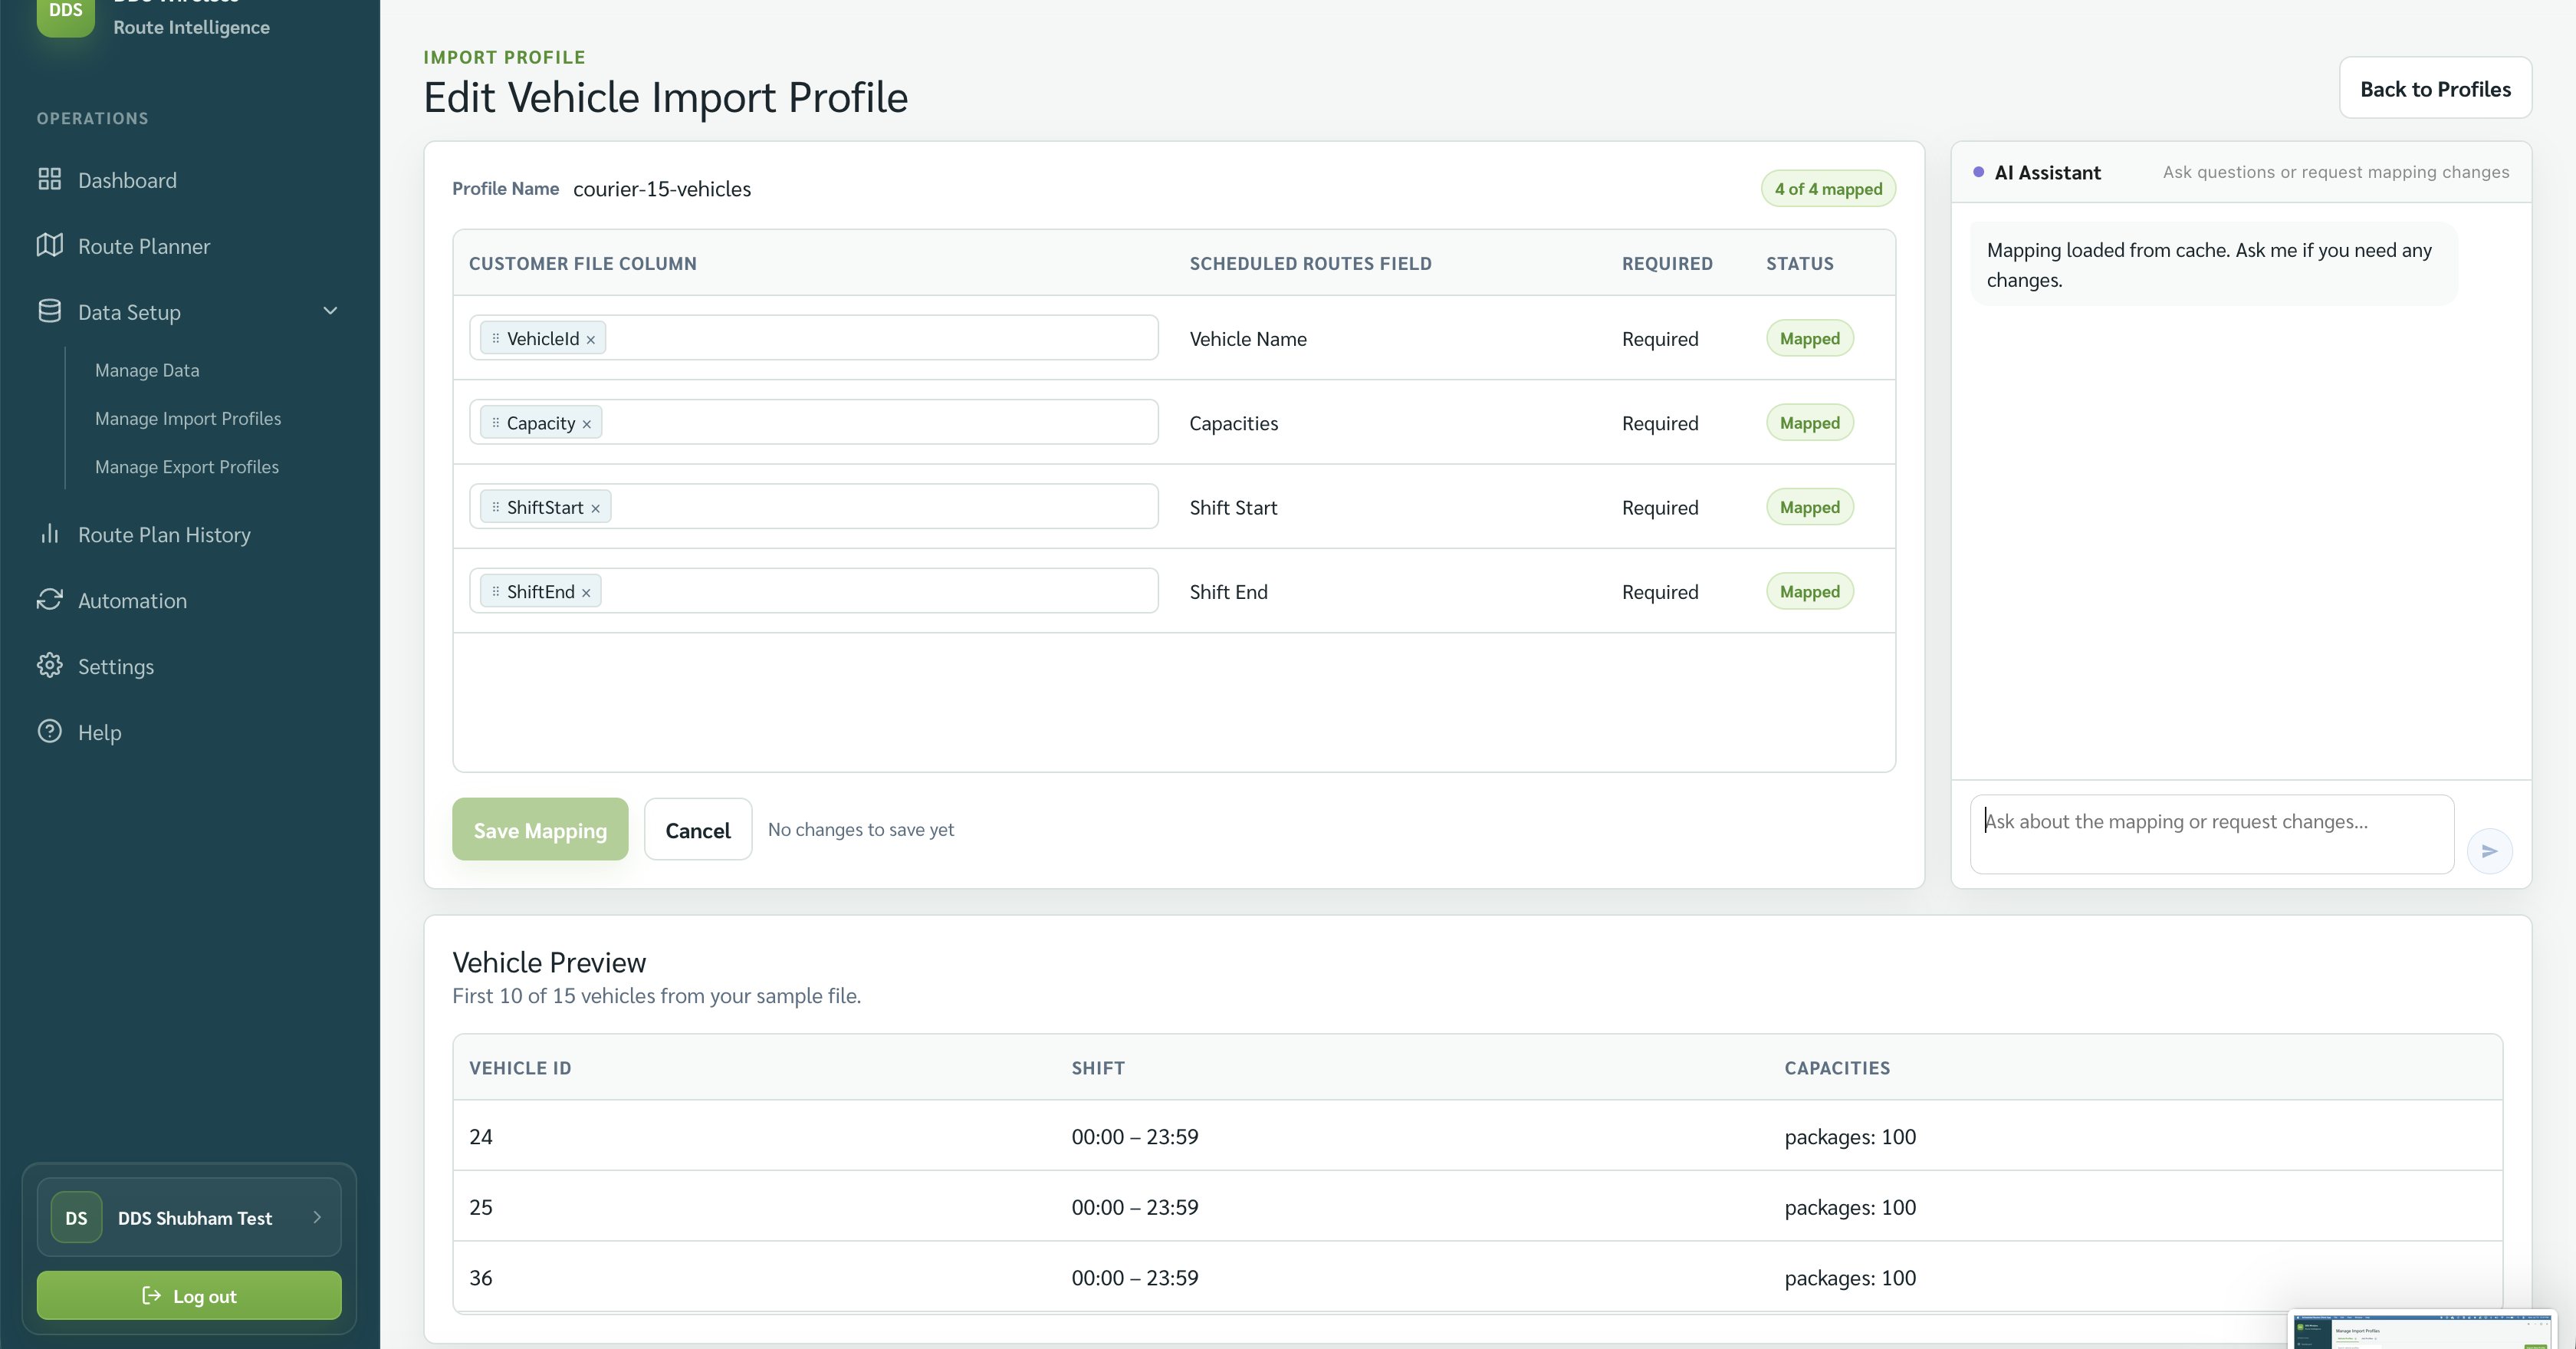Image resolution: width=2576 pixels, height=1349 pixels.
Task: Click Back to Profiles
Action: [2435, 88]
